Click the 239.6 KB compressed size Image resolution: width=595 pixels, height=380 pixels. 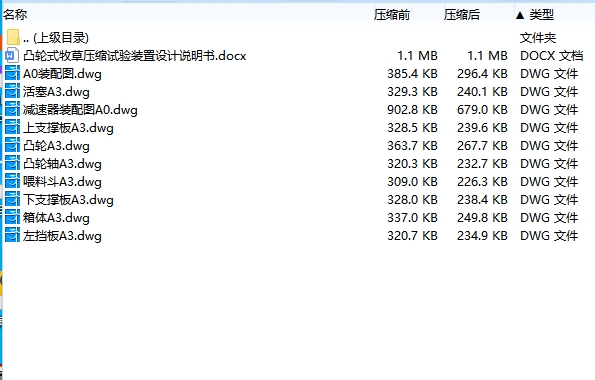pos(482,128)
